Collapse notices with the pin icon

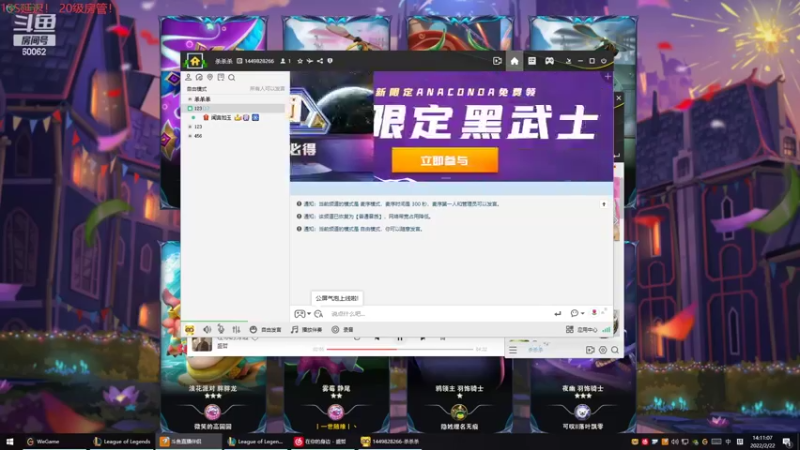tap(604, 204)
